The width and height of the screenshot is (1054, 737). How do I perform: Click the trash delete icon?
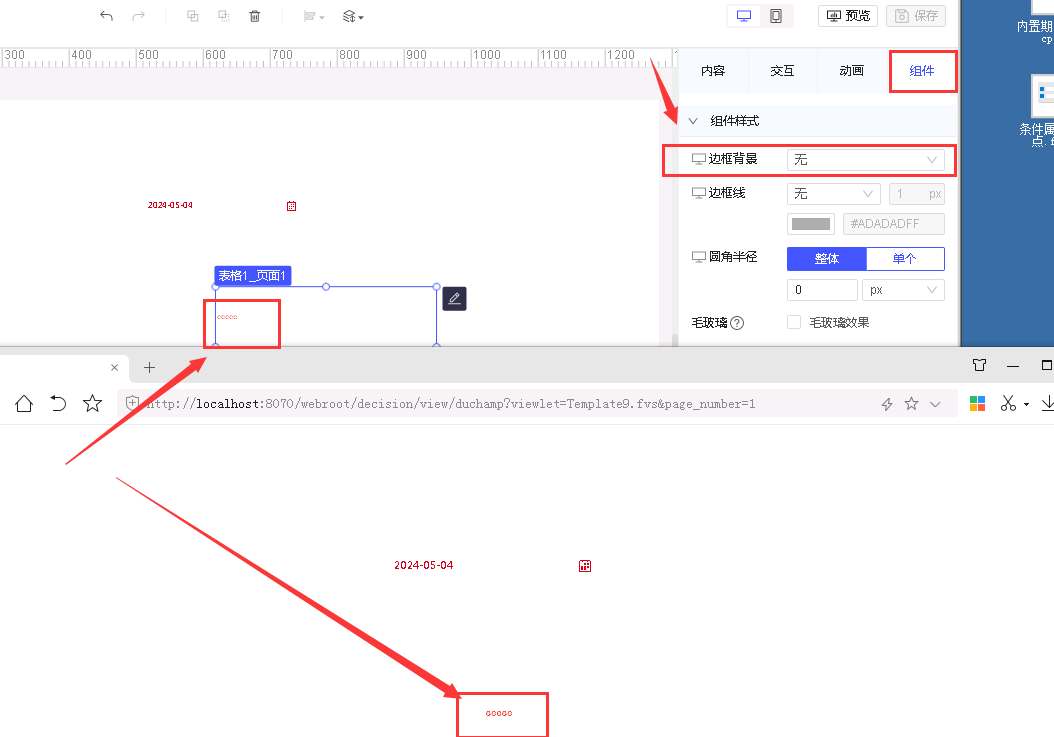pyautogui.click(x=255, y=16)
